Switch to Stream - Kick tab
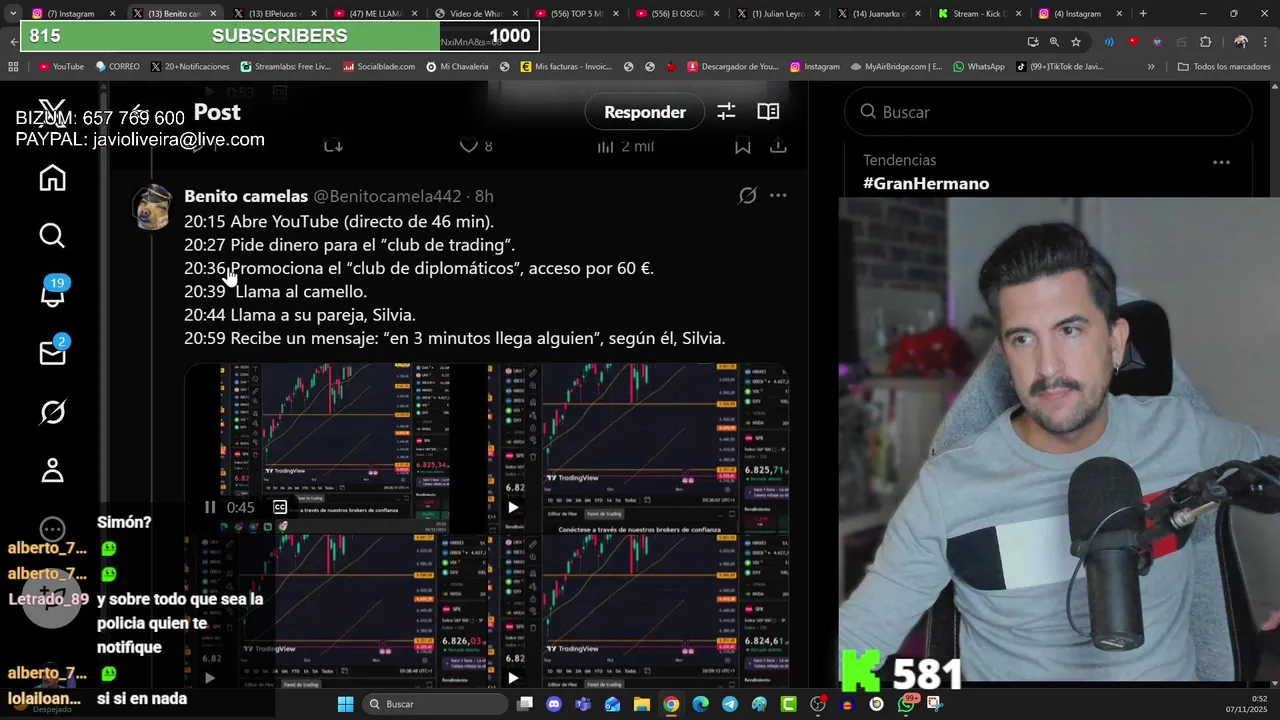1280x720 pixels. (x=978, y=14)
